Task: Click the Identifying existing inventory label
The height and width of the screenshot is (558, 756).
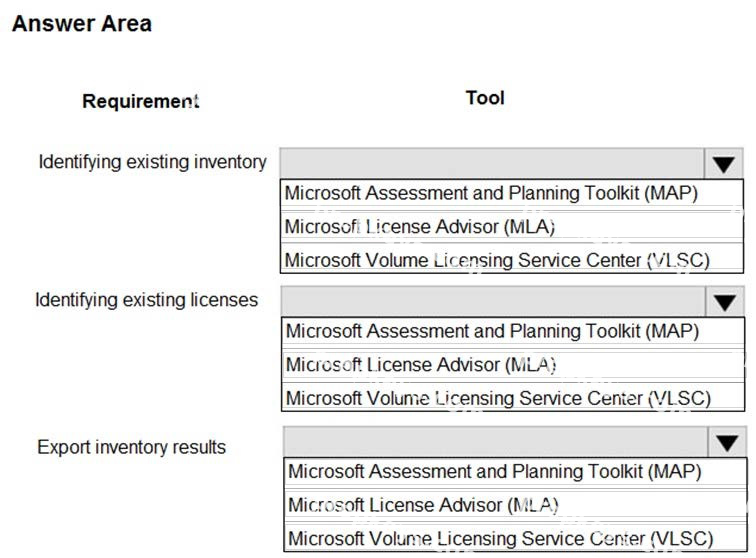Action: (x=152, y=162)
